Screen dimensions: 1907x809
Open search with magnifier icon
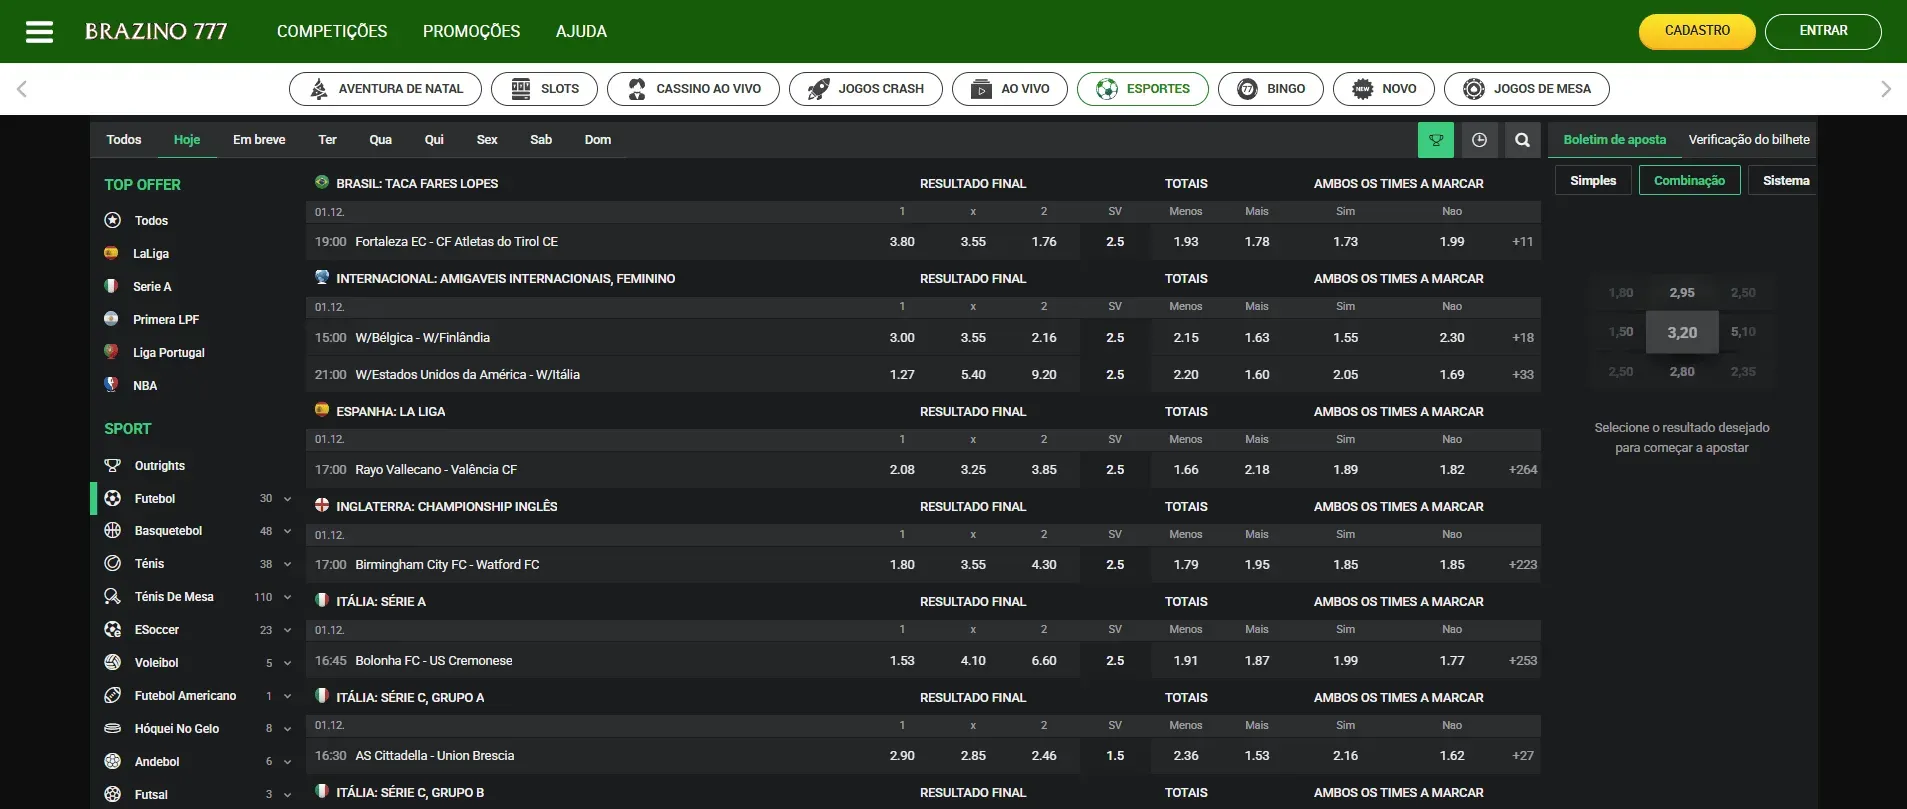tap(1522, 140)
